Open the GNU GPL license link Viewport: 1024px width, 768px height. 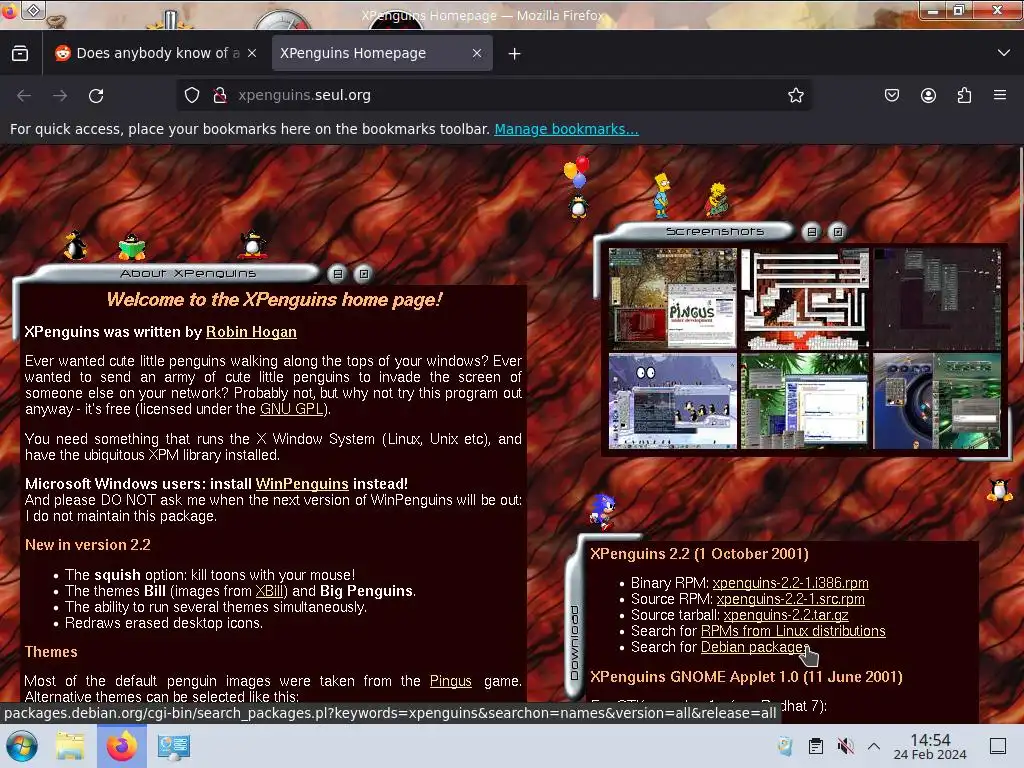pos(292,409)
